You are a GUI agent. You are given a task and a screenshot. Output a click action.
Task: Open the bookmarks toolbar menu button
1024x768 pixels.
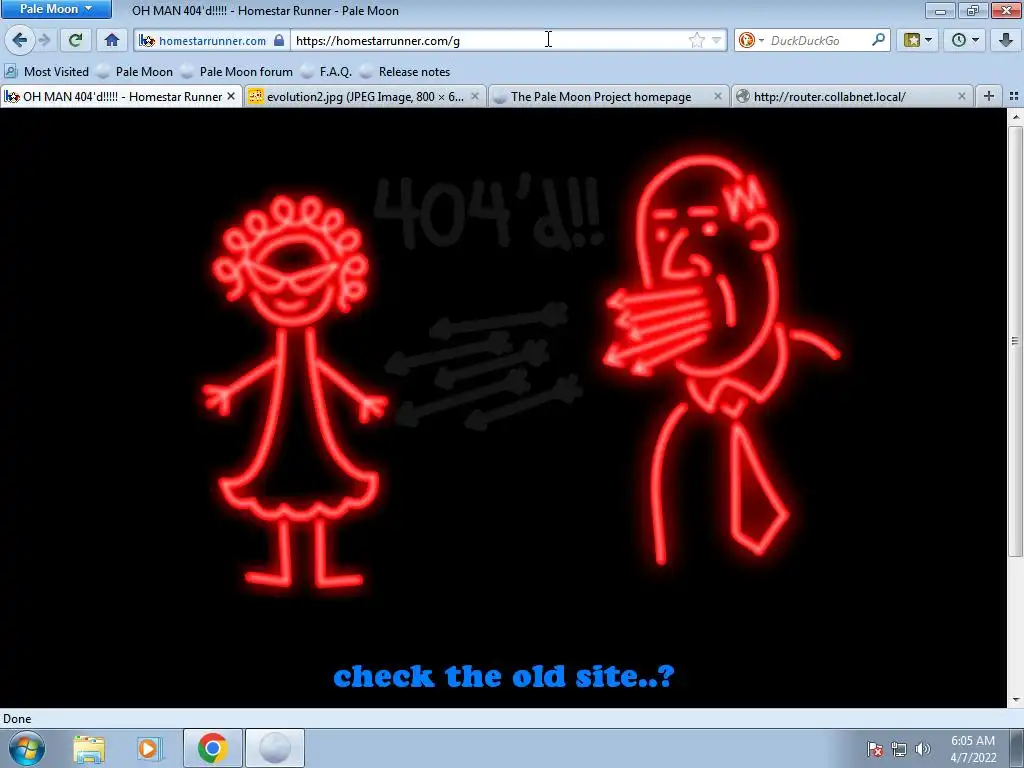(x=918, y=40)
